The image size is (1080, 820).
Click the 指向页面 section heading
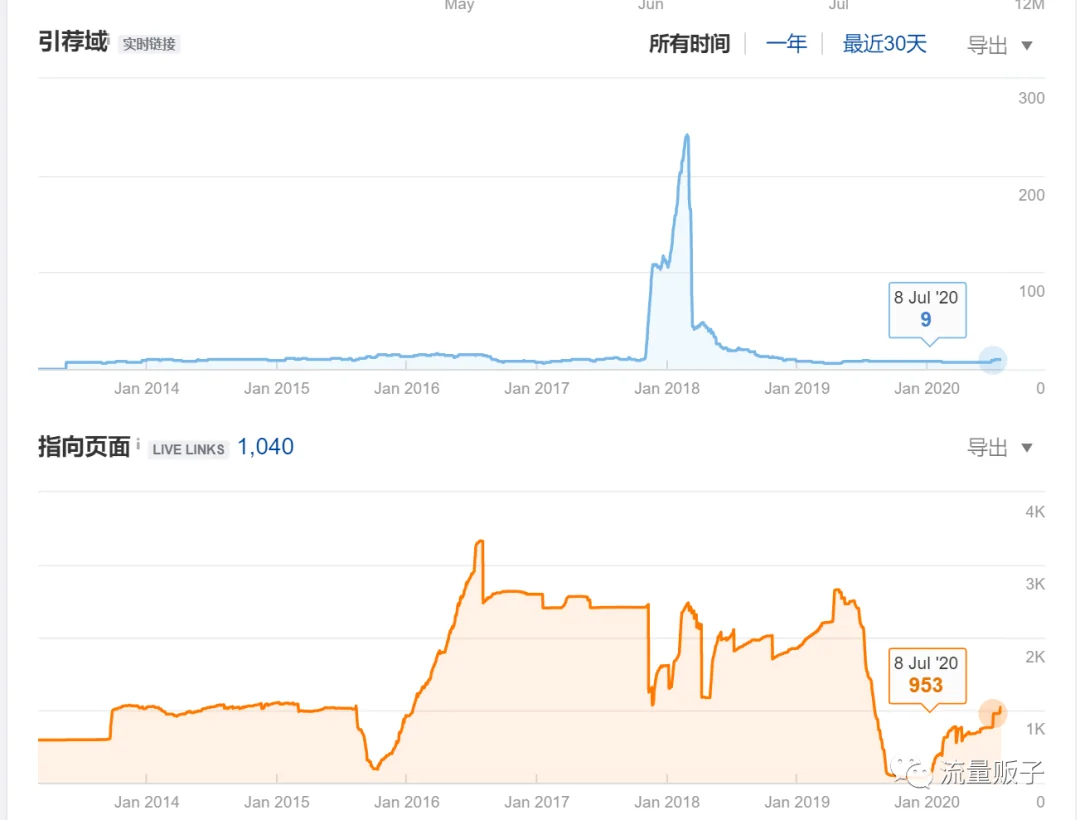coord(84,447)
